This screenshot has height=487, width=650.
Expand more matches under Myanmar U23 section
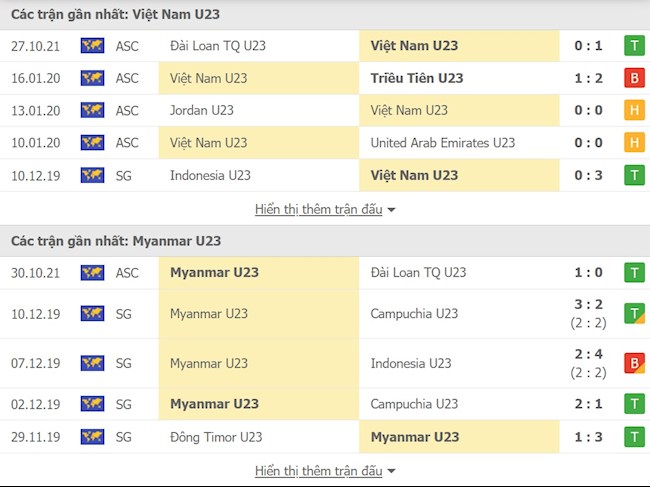[325, 471]
